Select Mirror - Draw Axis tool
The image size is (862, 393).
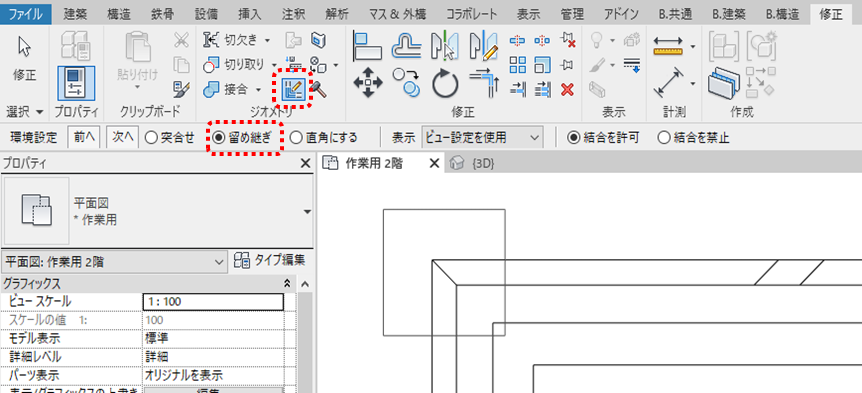point(484,45)
